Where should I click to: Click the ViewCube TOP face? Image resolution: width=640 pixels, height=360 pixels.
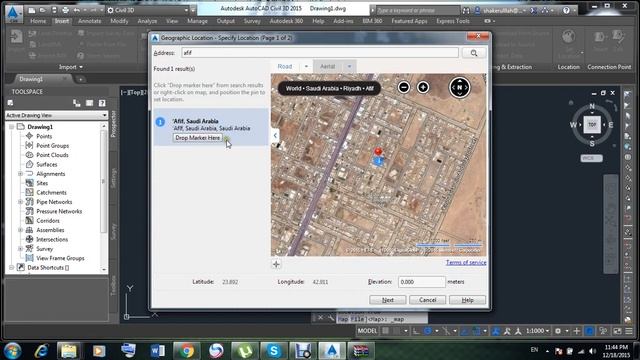592,124
